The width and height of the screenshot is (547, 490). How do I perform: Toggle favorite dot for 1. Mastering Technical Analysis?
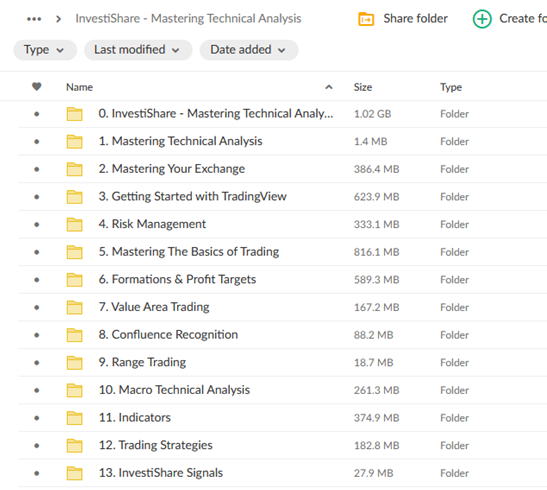click(x=37, y=142)
